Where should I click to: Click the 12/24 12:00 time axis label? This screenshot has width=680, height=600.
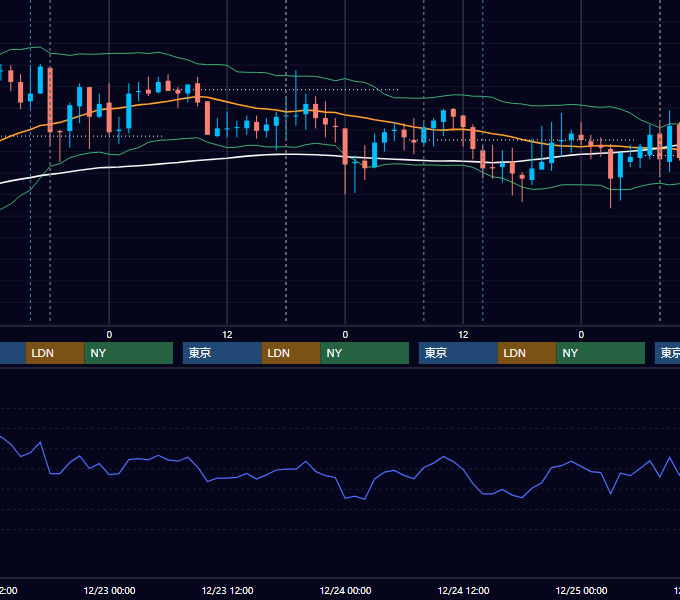pos(463,590)
